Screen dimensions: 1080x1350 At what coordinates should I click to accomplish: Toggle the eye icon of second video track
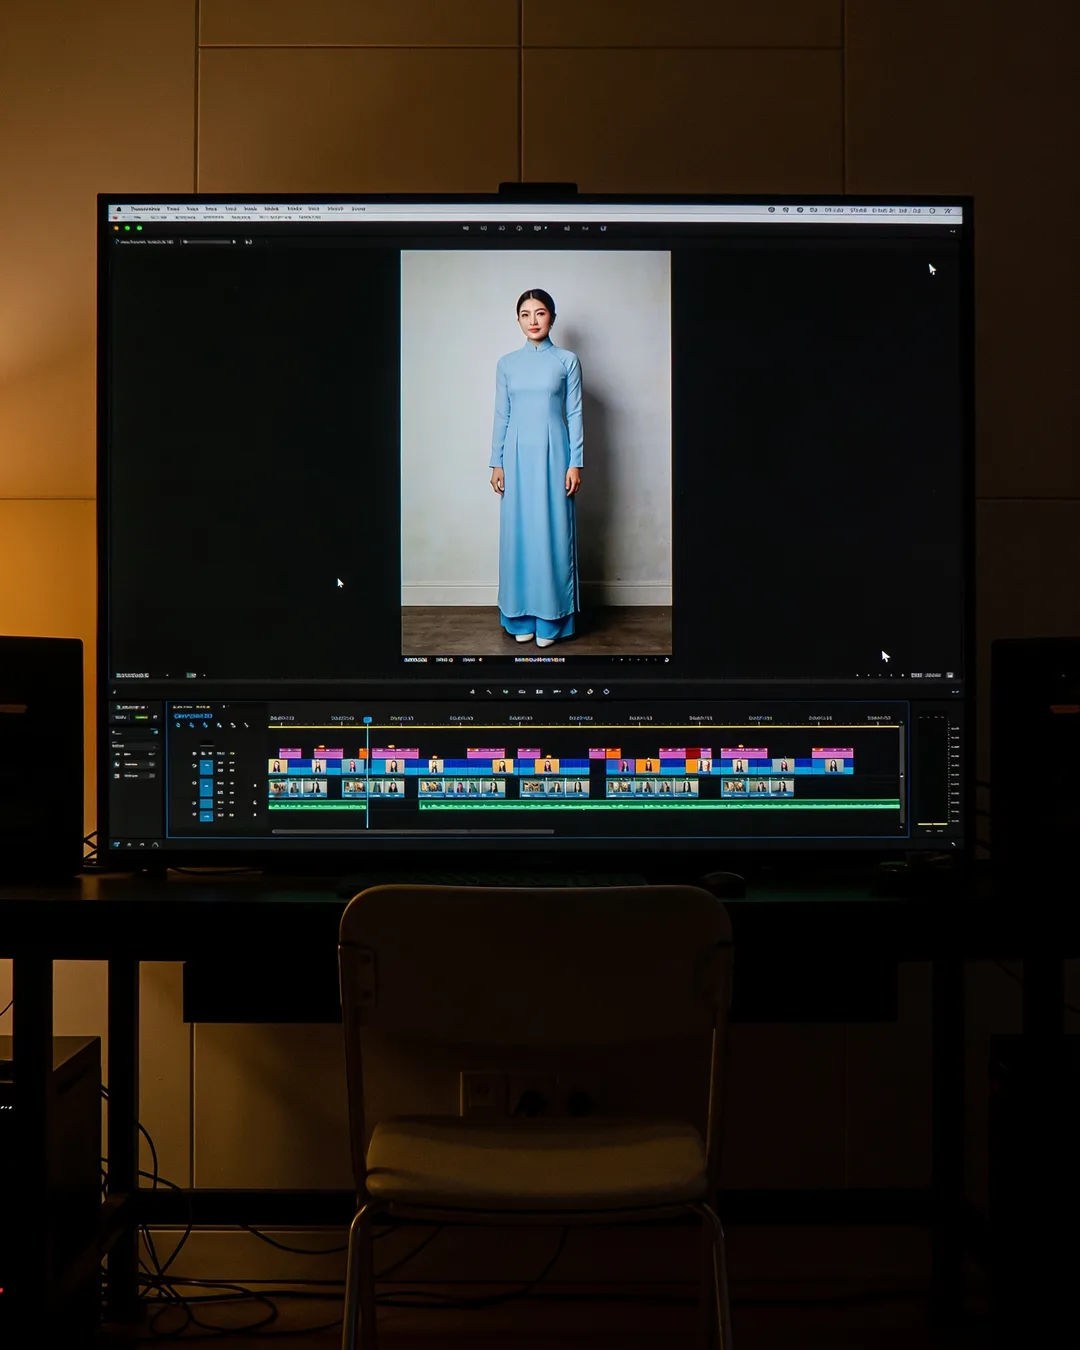point(194,783)
